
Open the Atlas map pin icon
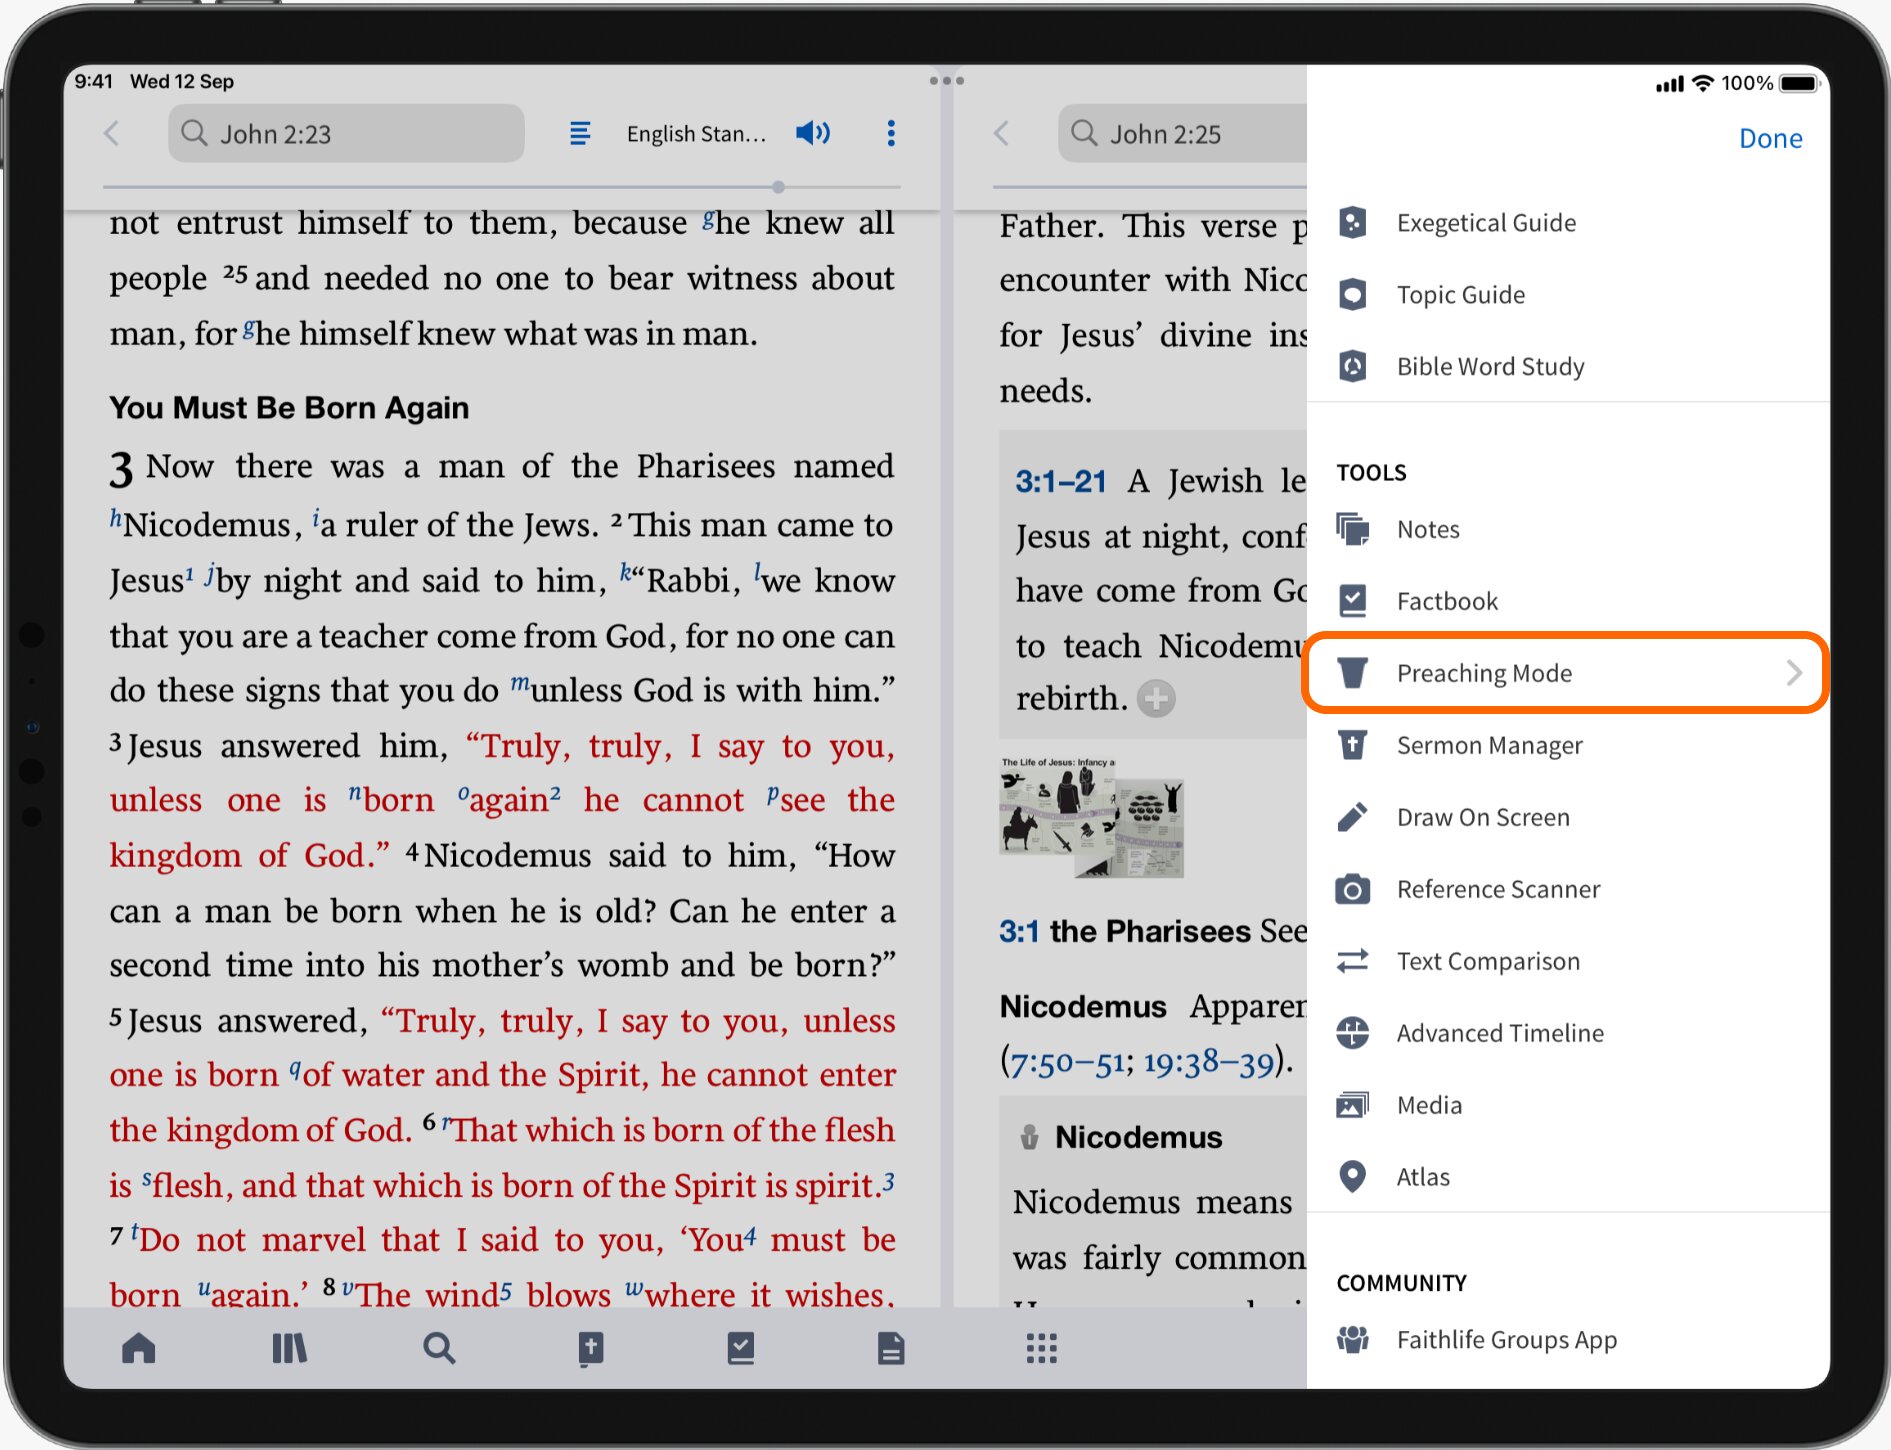click(1353, 1177)
